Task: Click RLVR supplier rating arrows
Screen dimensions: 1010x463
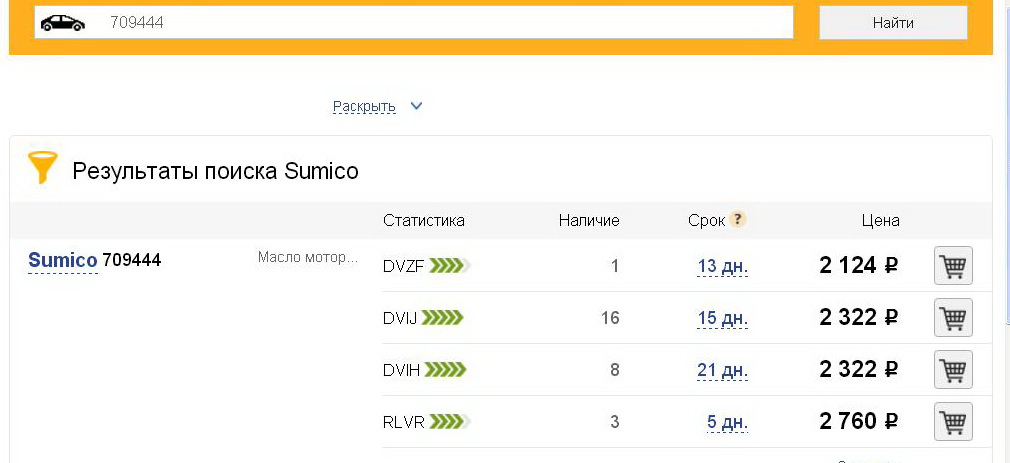Action: (x=450, y=422)
